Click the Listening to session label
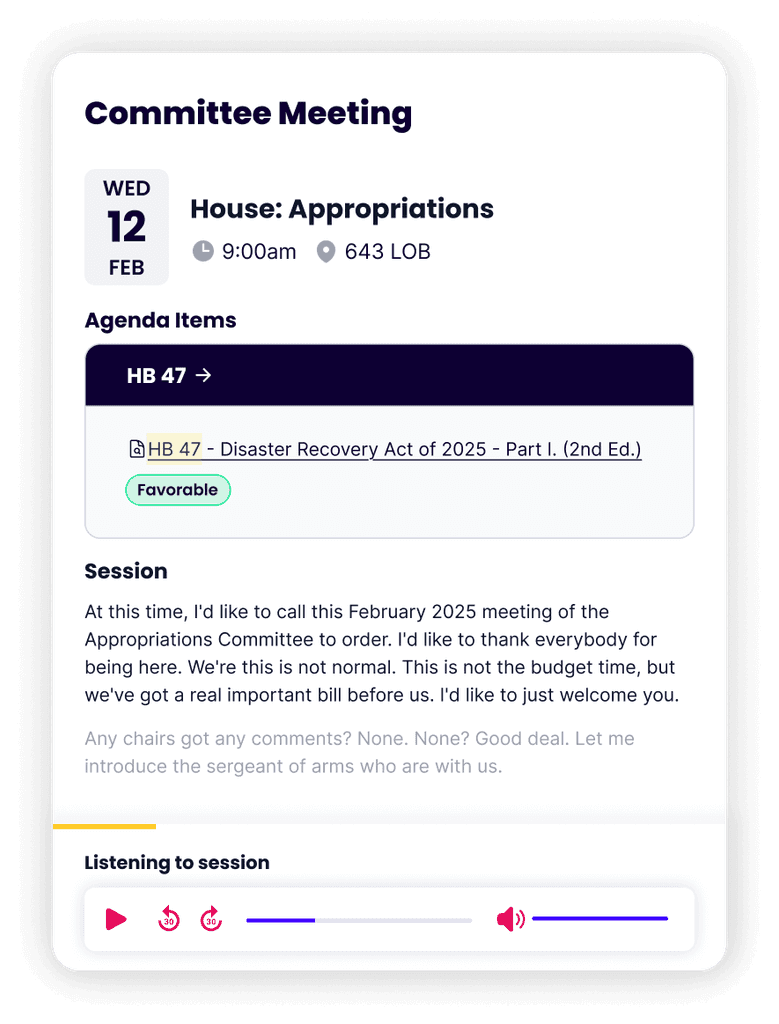The width and height of the screenshot is (779, 1024). (176, 862)
